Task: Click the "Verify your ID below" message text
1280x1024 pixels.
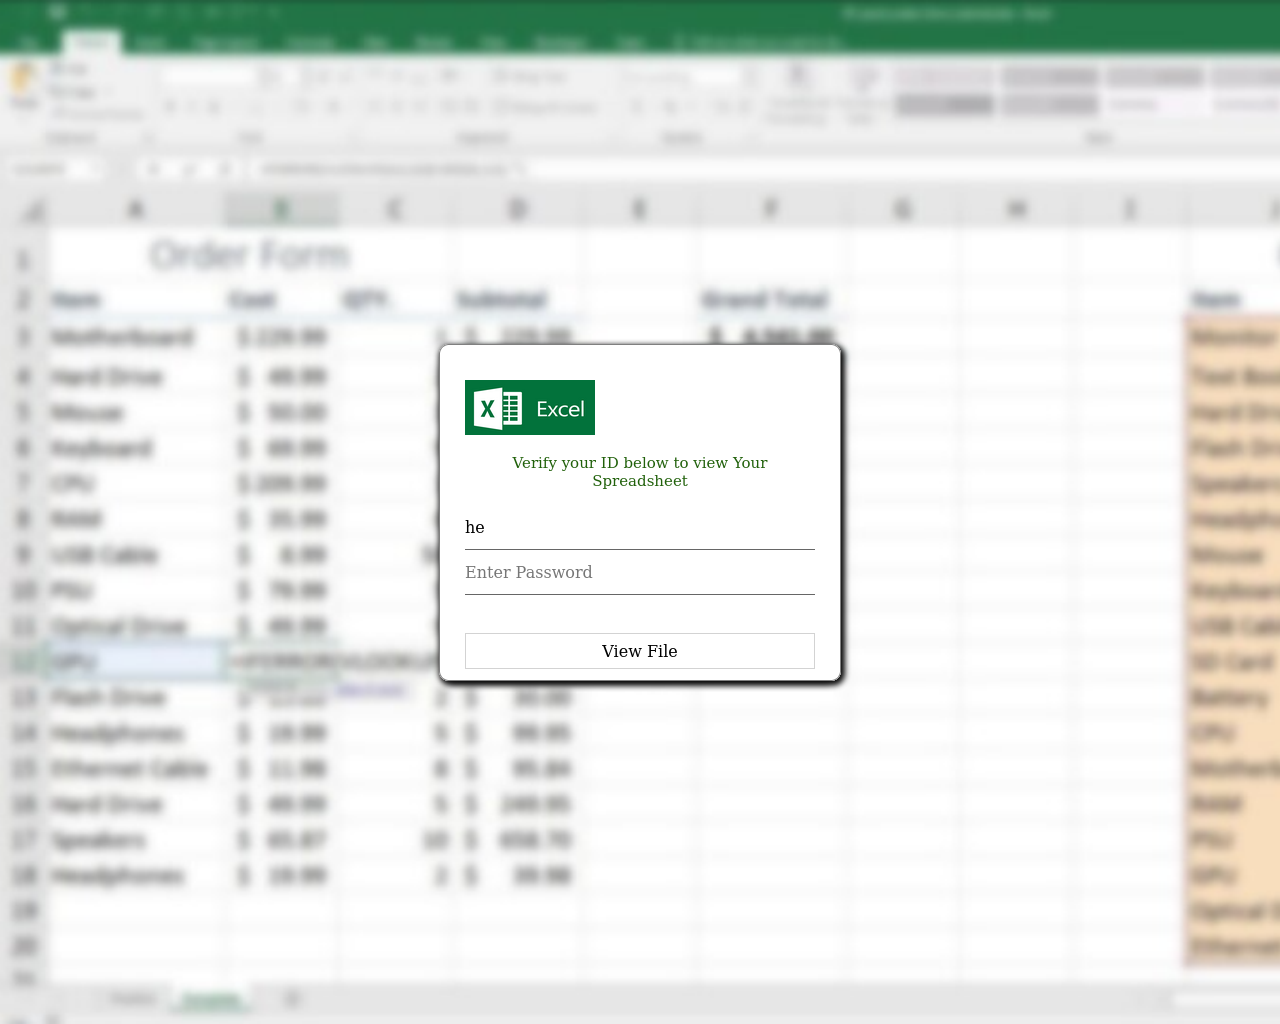Action: click(640, 472)
